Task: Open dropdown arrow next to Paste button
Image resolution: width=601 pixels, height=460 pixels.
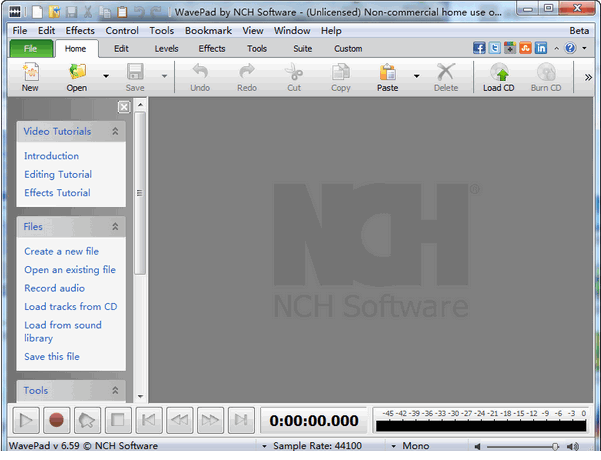Action: pos(417,76)
